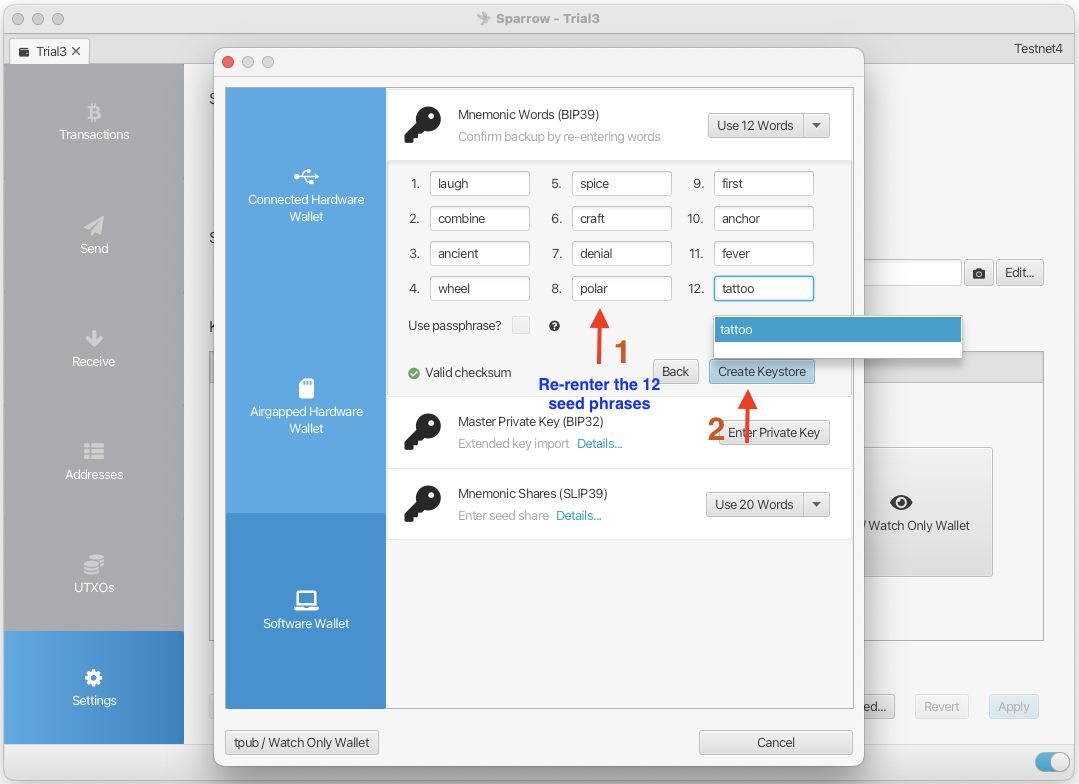Open the Send sidebar section
Viewport: 1079px width, 784px height.
click(x=94, y=235)
